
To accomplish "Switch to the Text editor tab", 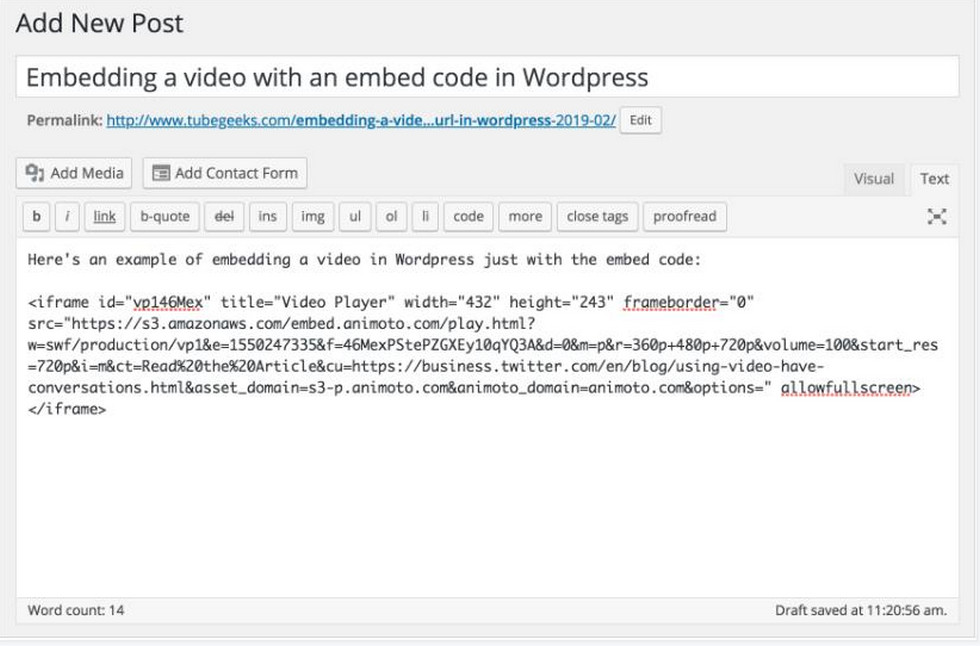I will (934, 179).
